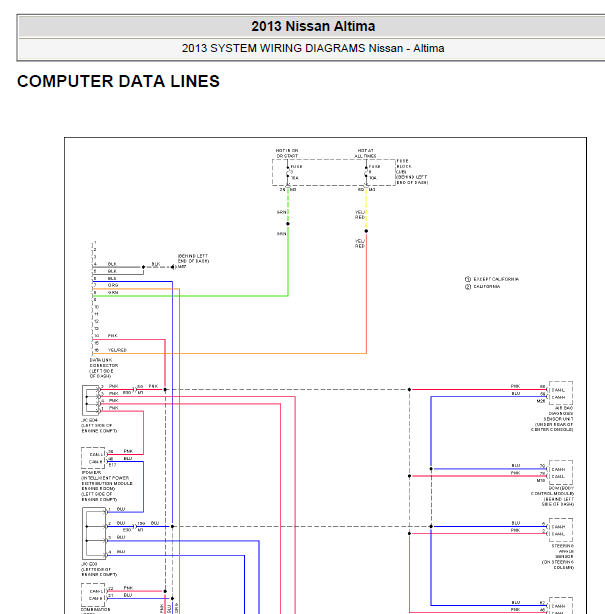Click the 'J/C E04' junction connector label
The height and width of the screenshot is (614, 605).
[x=99, y=425]
